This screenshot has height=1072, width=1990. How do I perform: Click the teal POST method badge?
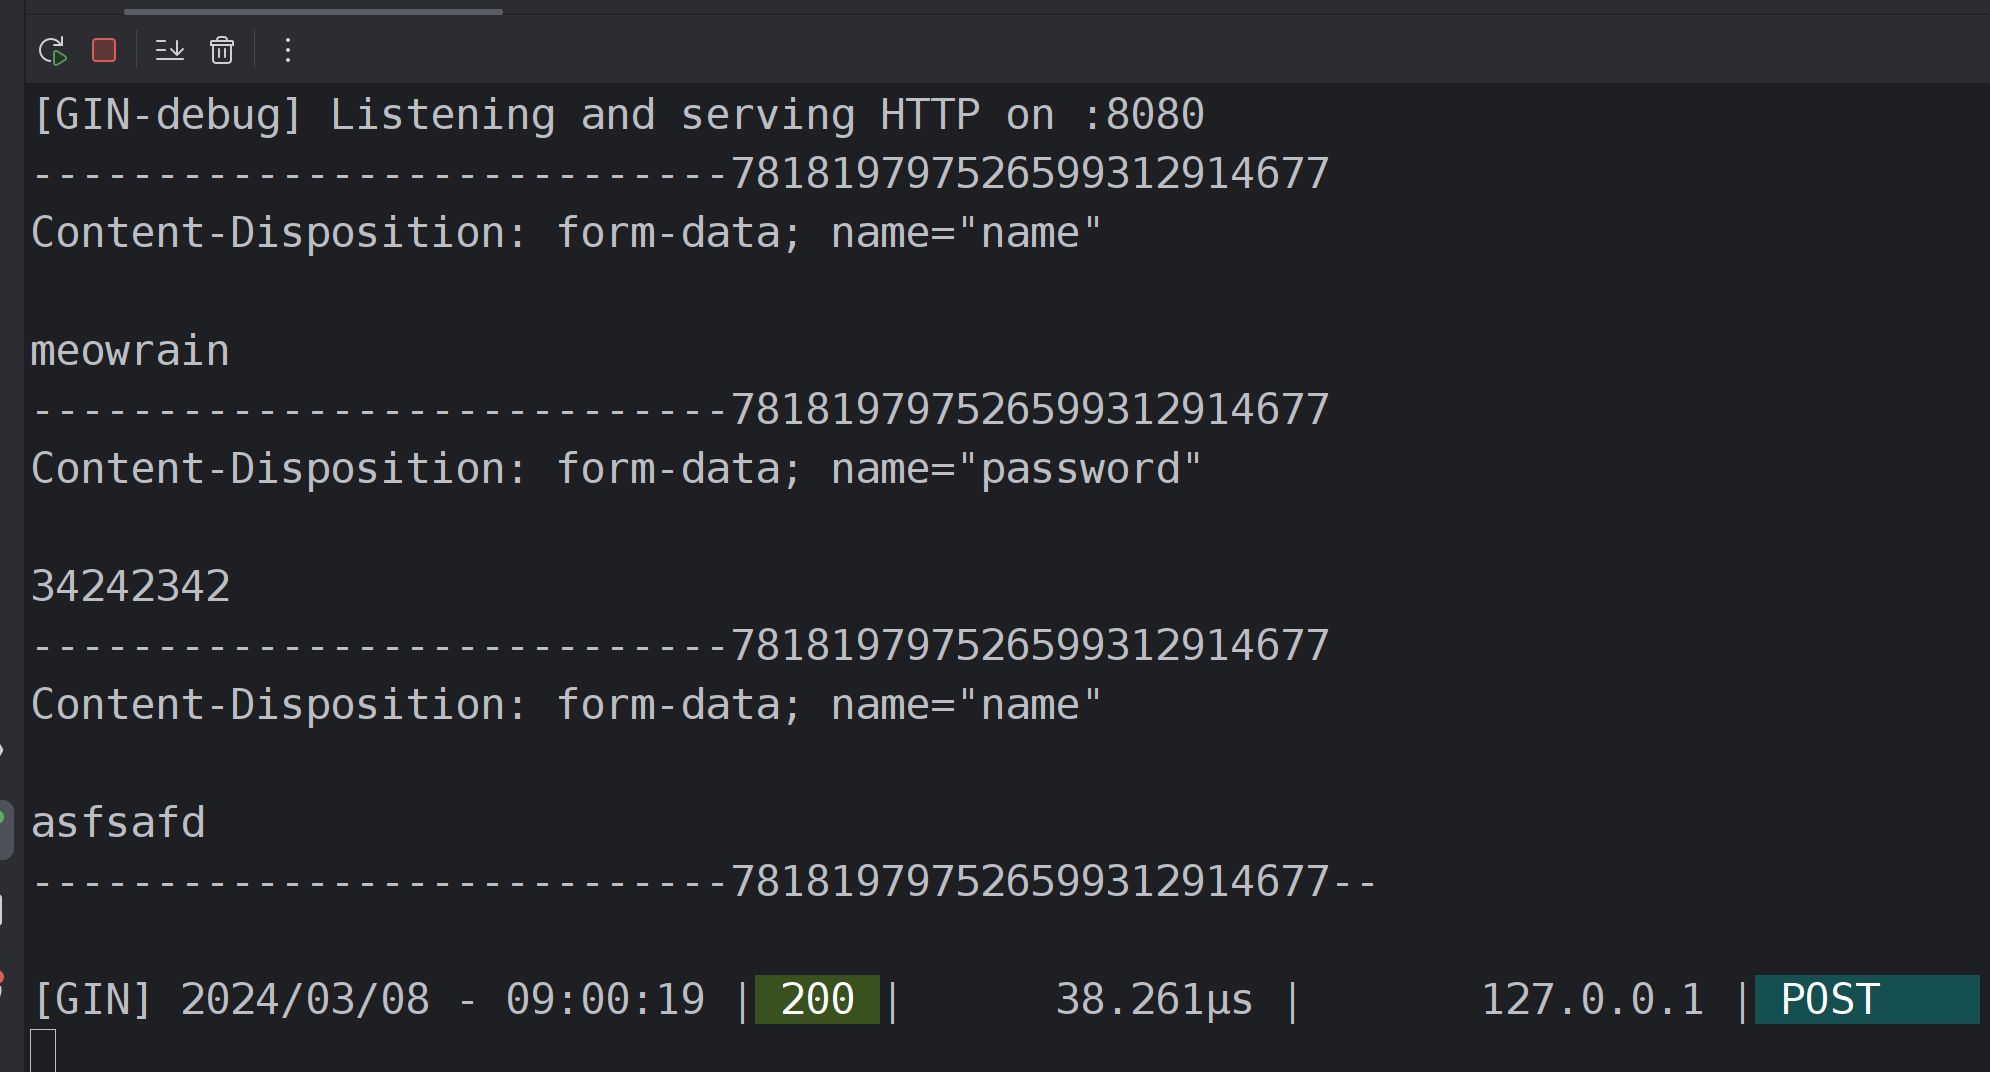(1866, 999)
